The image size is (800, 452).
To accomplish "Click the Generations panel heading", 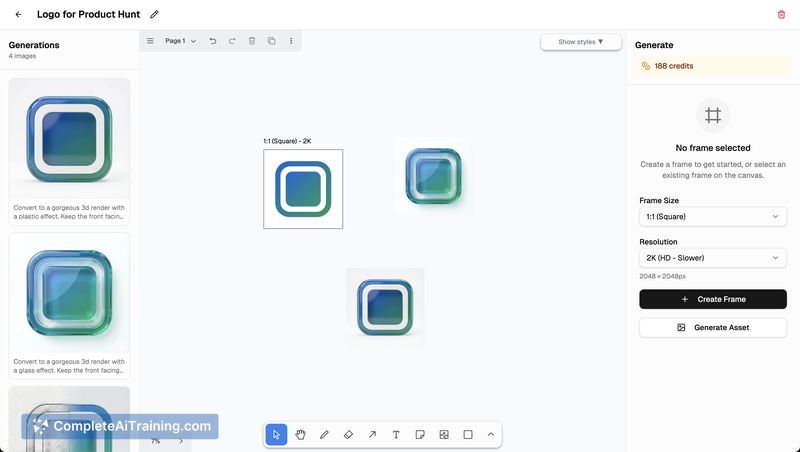I will 34,45.
